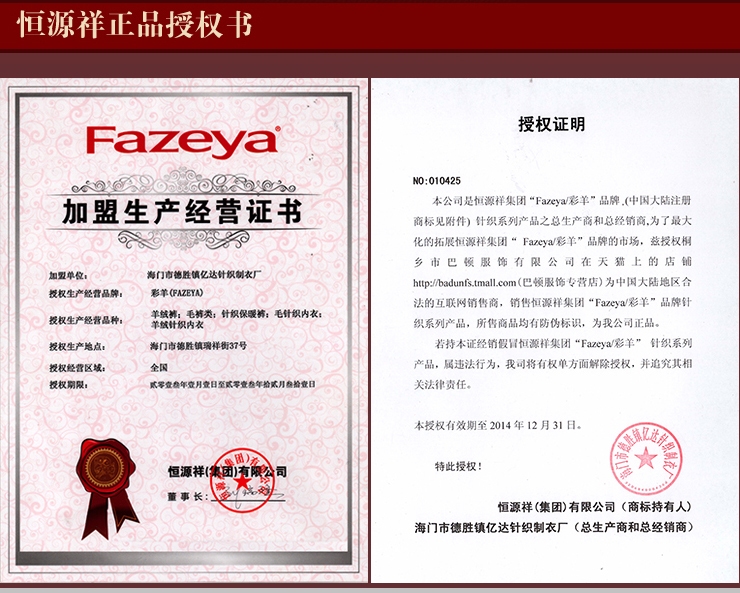
Task: Click the 加盟单位 label
Action: point(68,276)
